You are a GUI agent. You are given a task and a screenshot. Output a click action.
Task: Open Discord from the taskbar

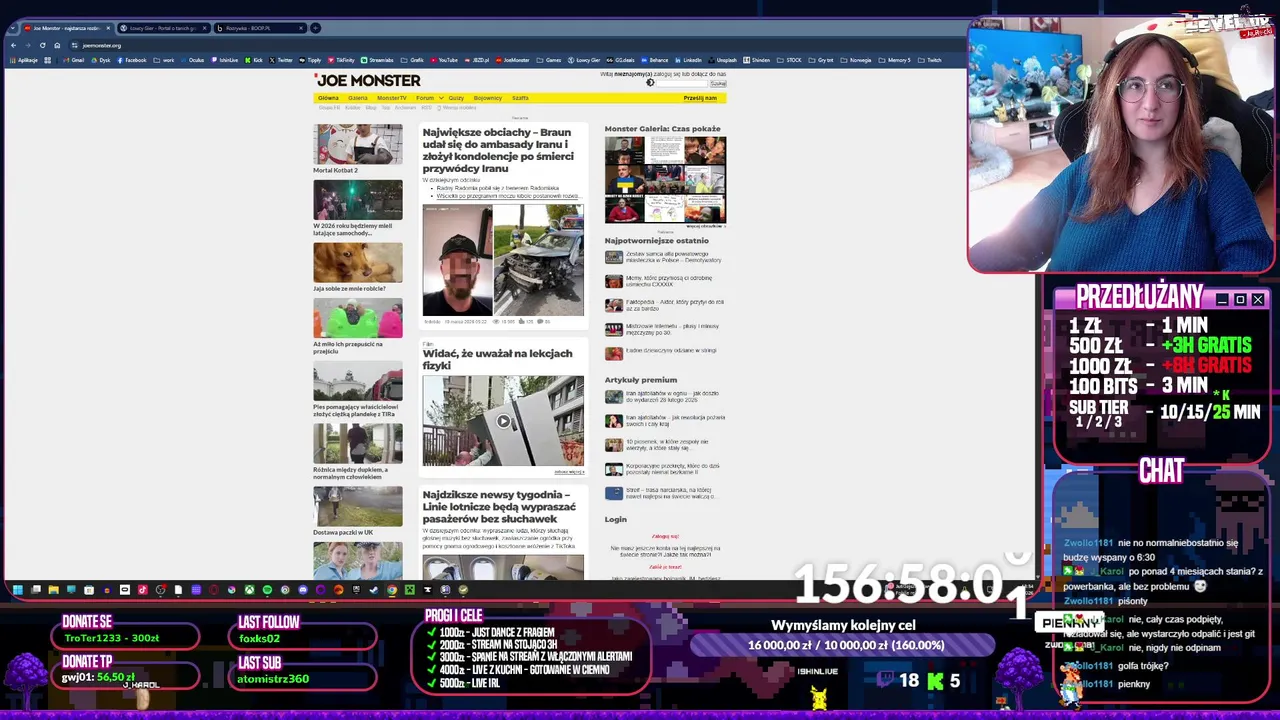(303, 589)
